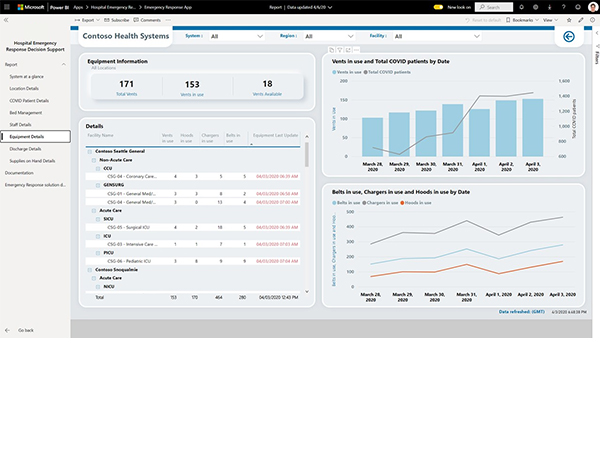The height and width of the screenshot is (450, 600).
Task: Open the toolbar ellipsis after Comments
Action: tap(168, 20)
